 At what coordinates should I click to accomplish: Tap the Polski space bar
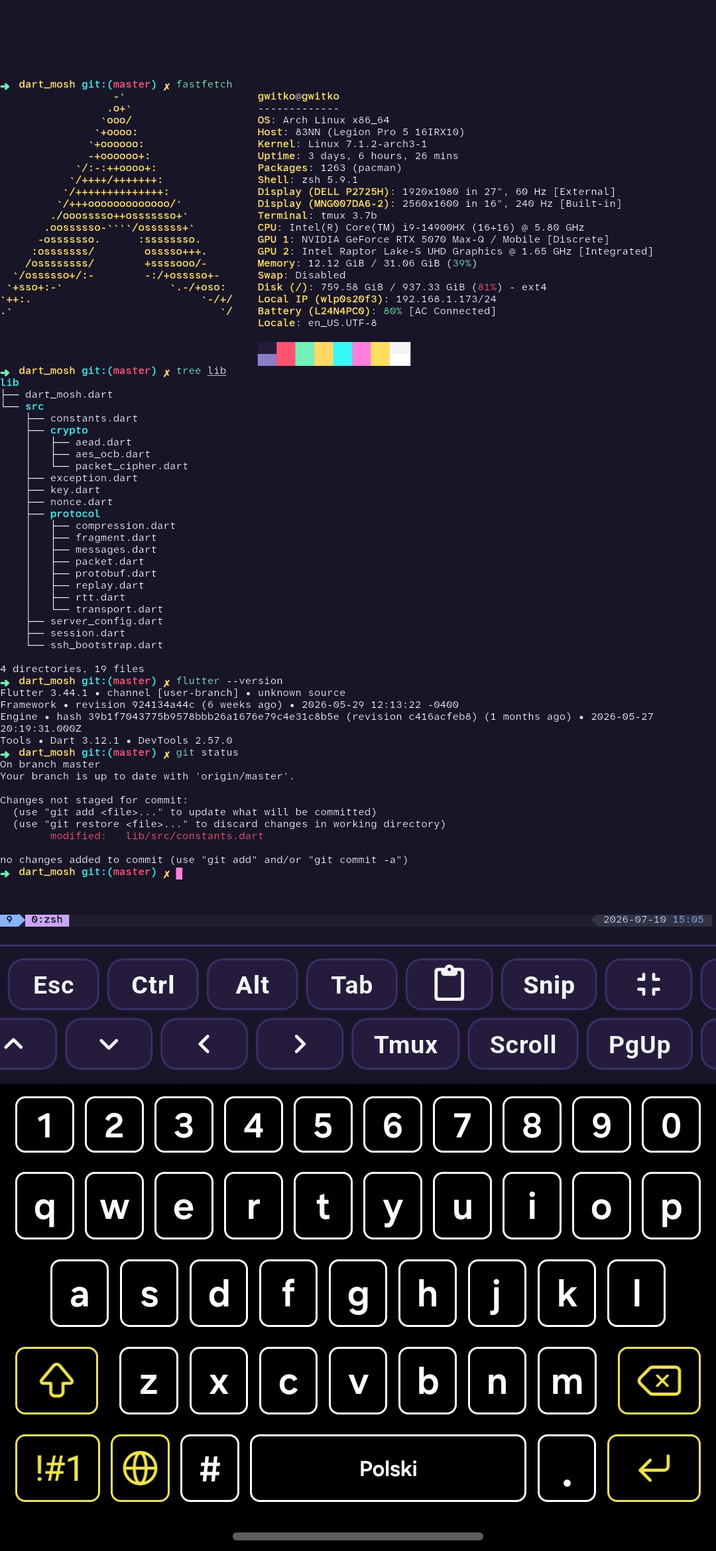coord(388,1468)
